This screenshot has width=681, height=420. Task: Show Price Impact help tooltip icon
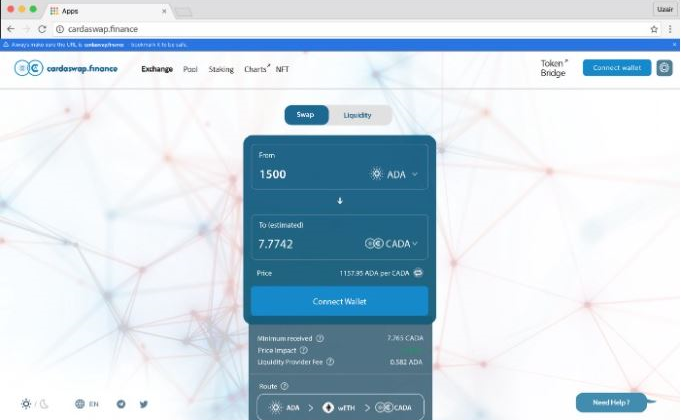pyautogui.click(x=304, y=350)
